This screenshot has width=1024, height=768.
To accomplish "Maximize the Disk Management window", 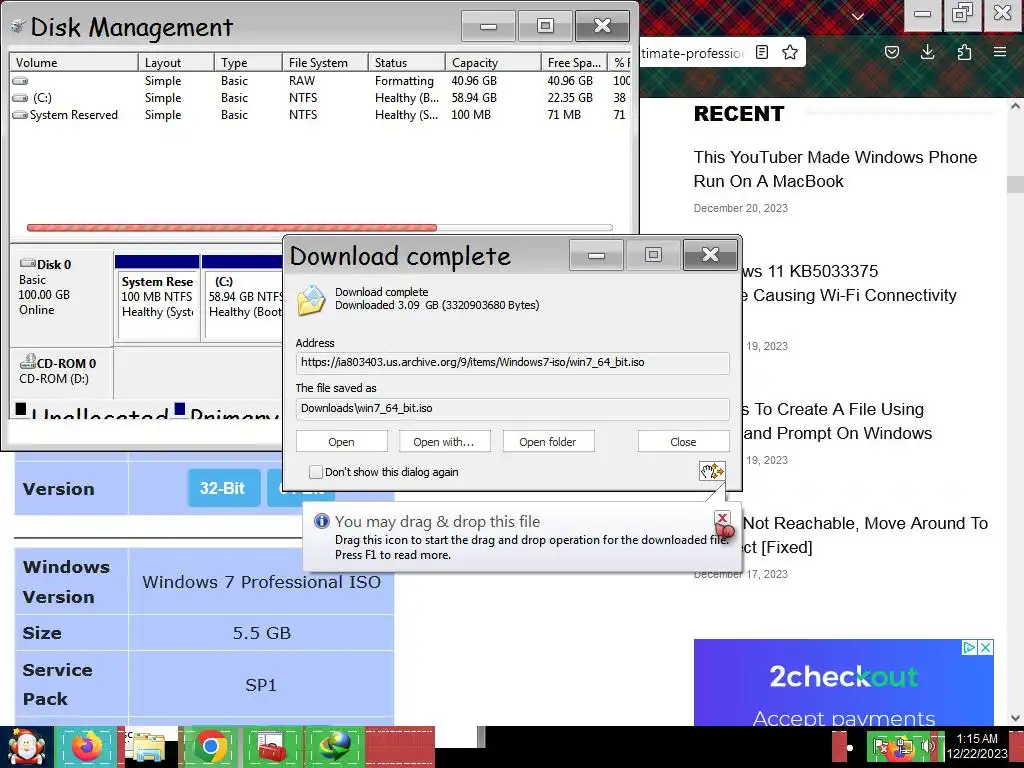I will (x=545, y=26).
